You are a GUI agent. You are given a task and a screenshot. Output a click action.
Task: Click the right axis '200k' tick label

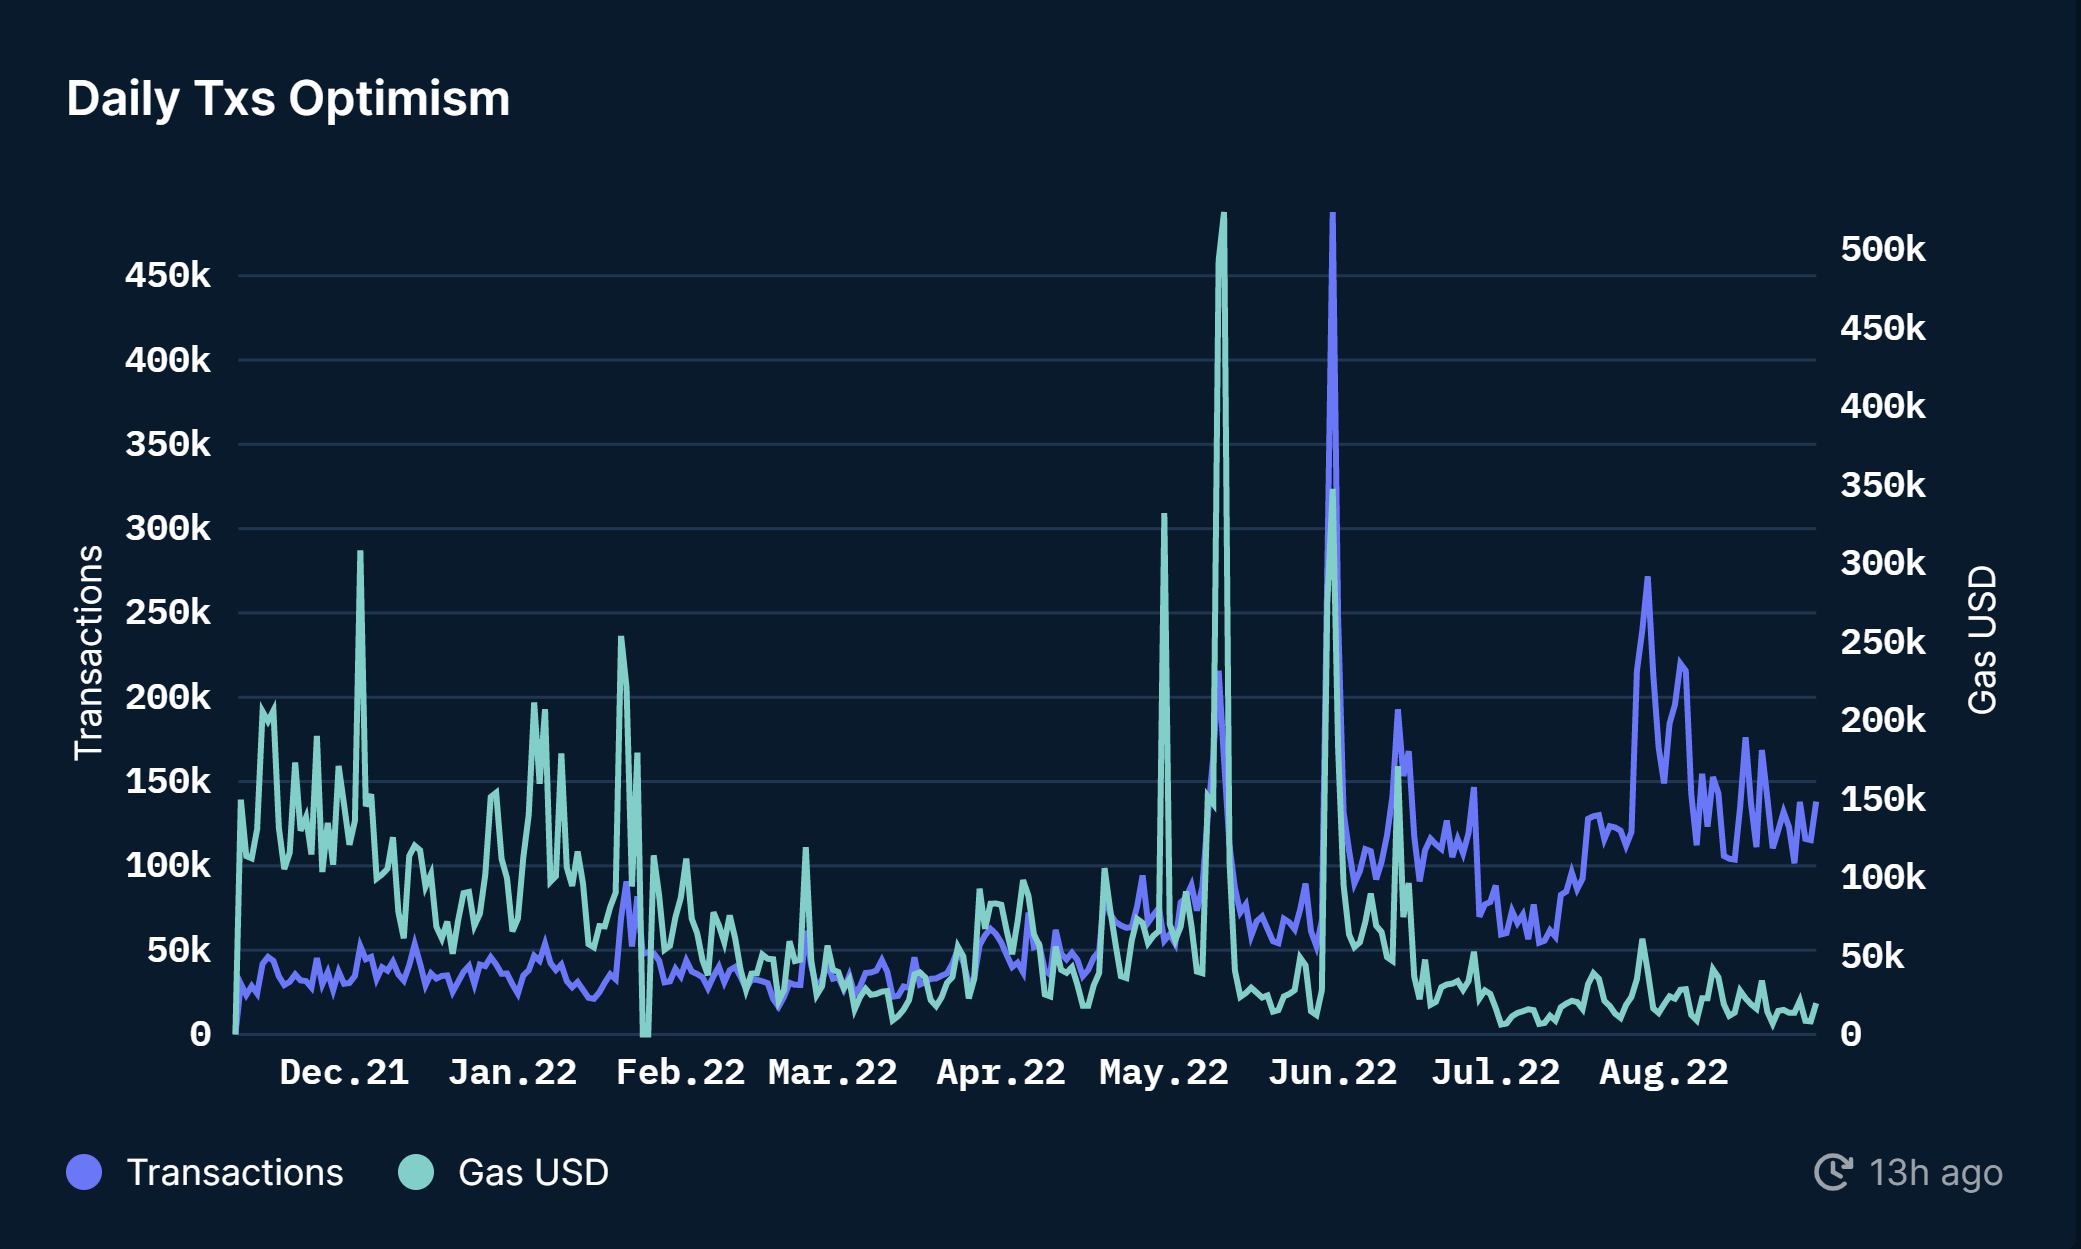pyautogui.click(x=1883, y=720)
